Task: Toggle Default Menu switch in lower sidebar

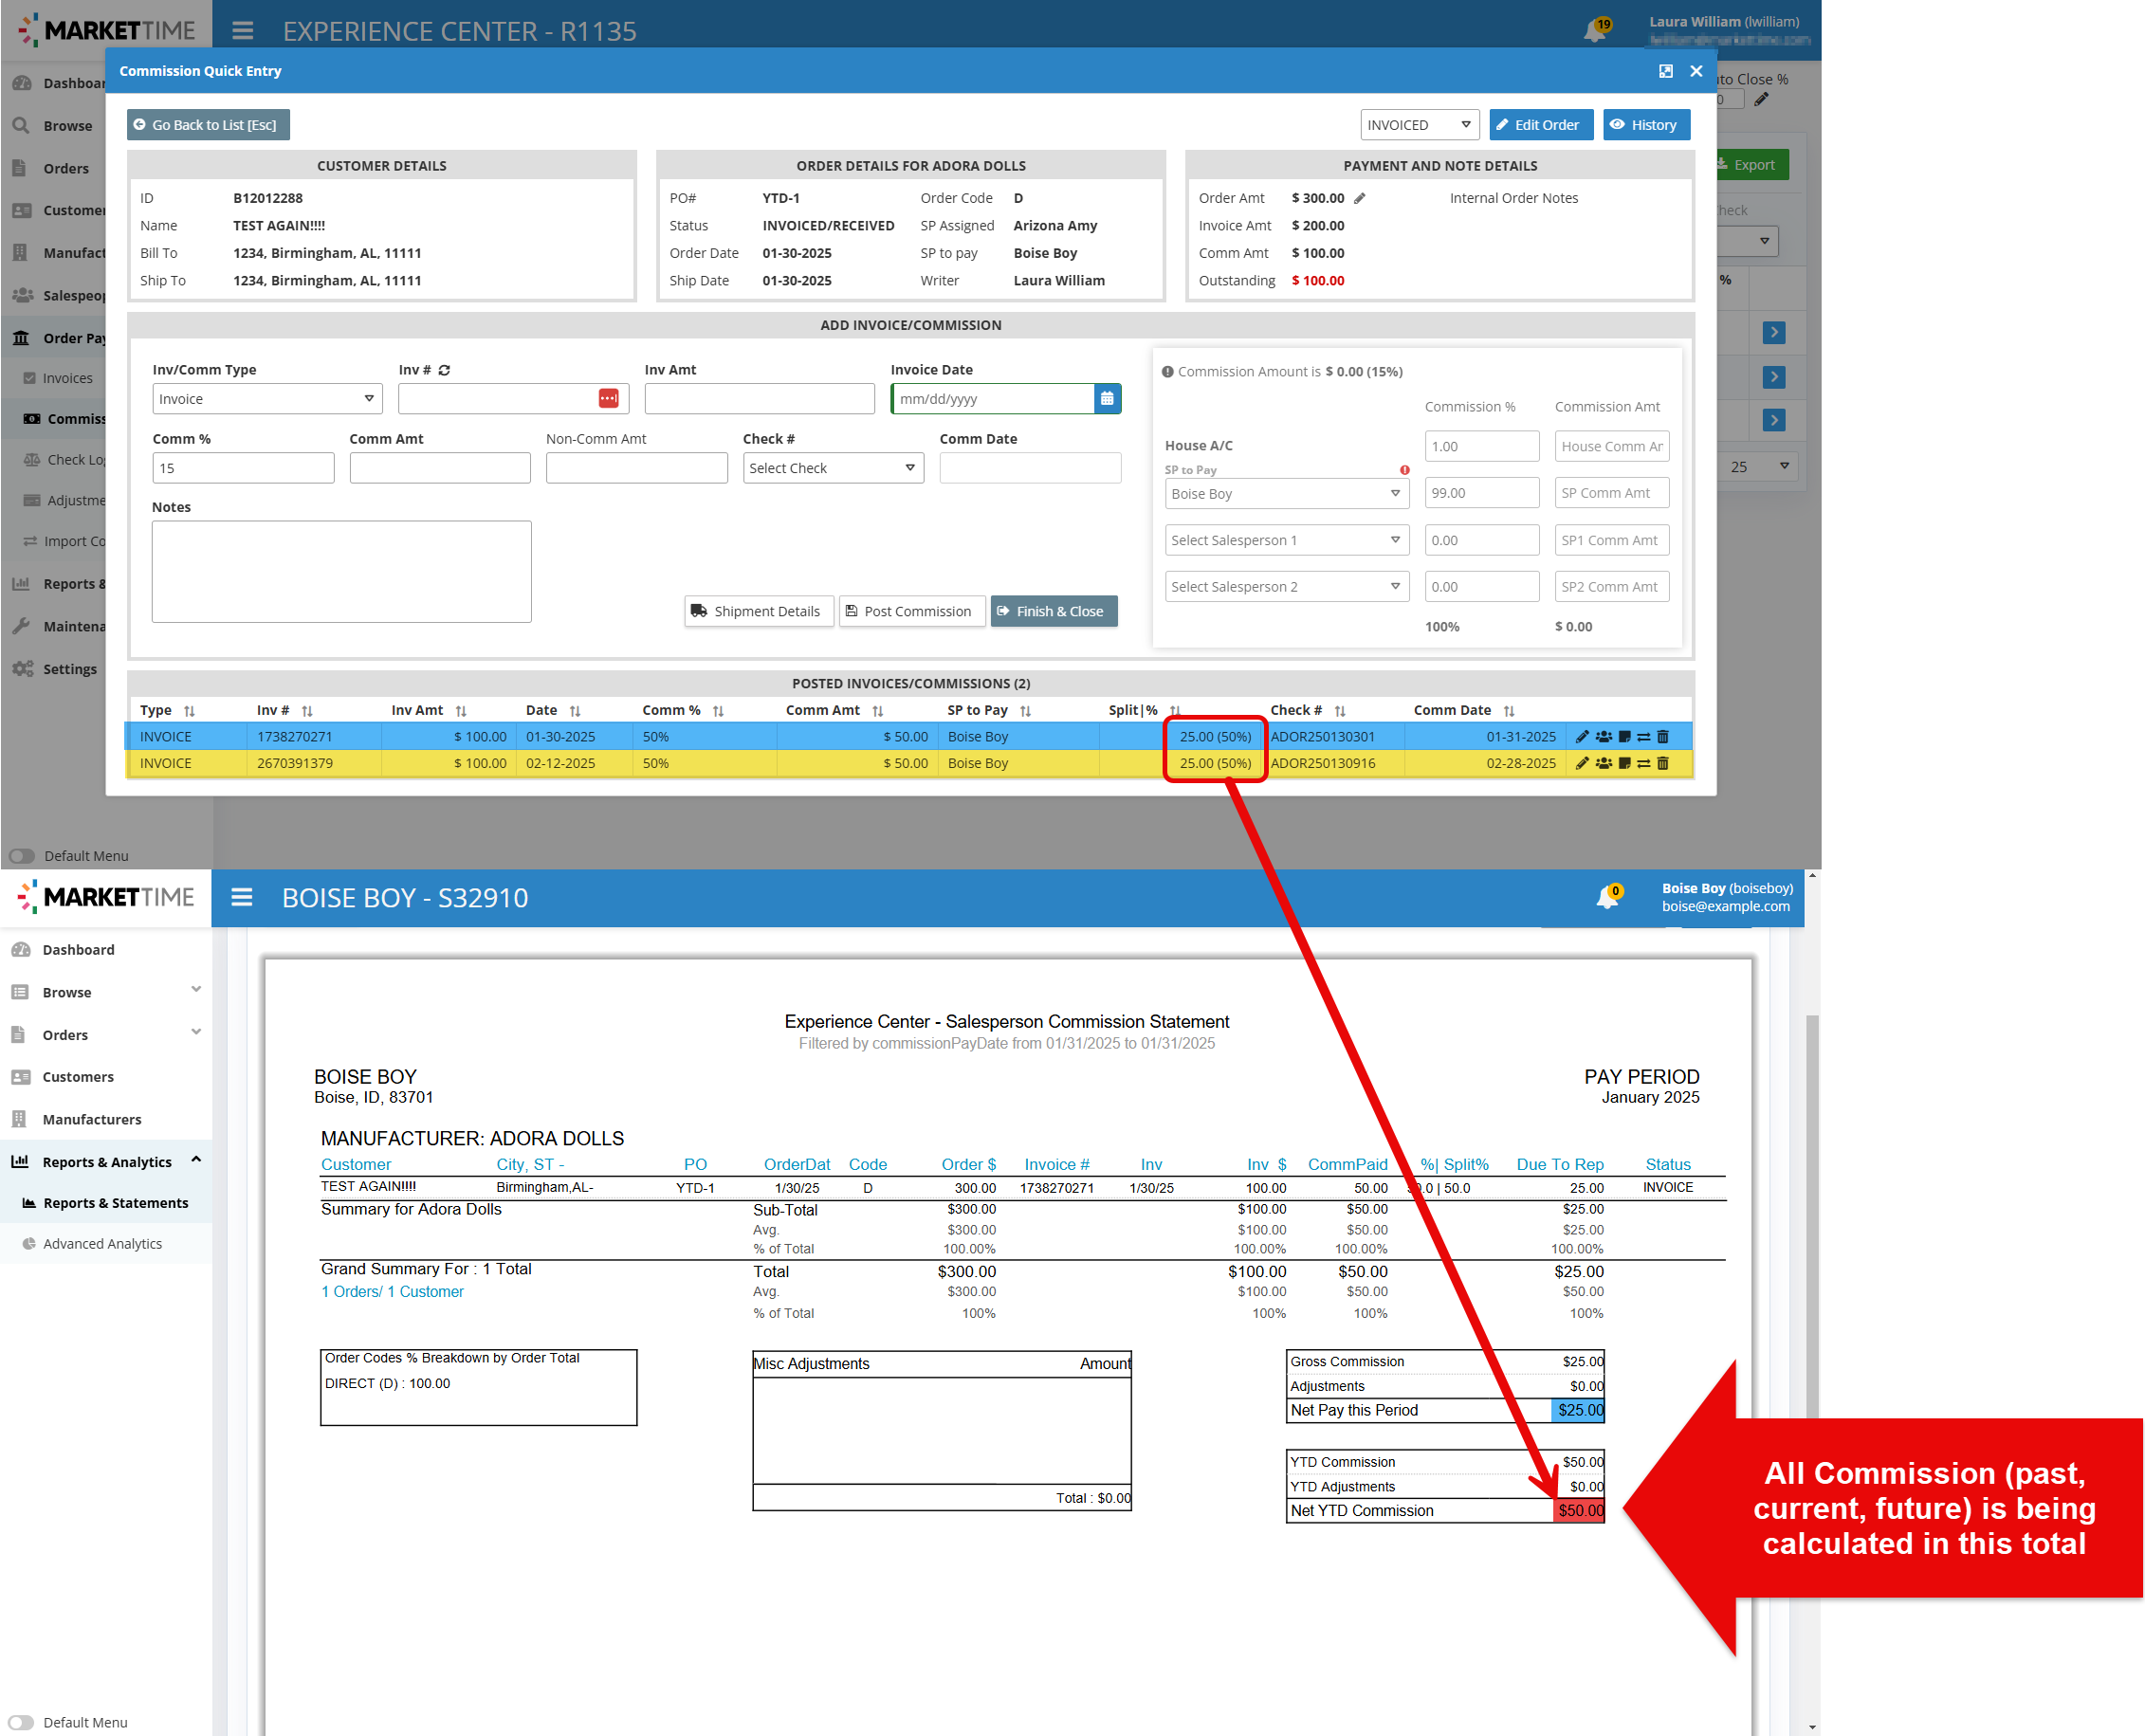Action: (x=22, y=1722)
